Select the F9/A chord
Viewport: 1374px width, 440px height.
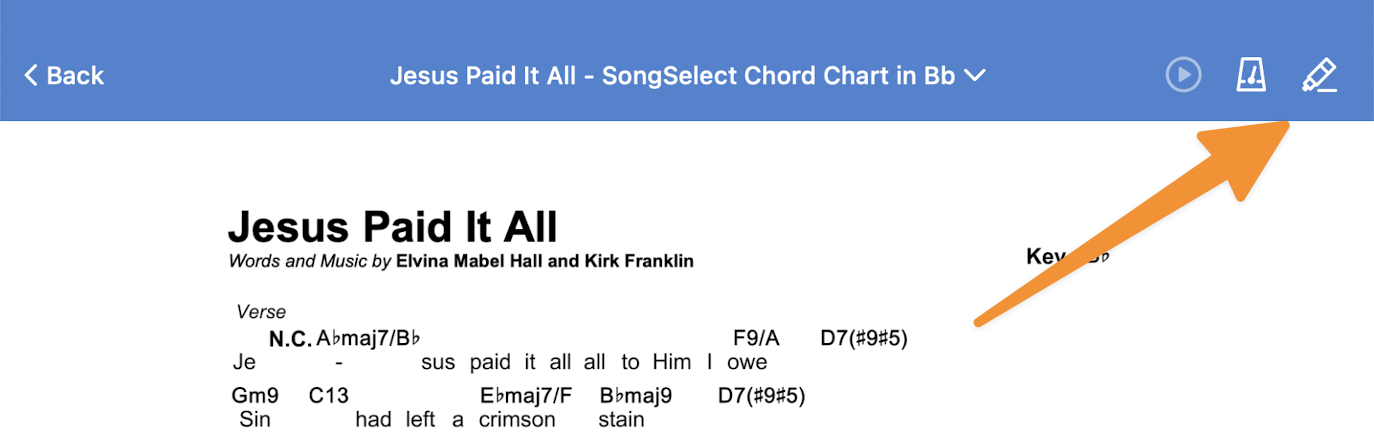pyautogui.click(x=756, y=338)
